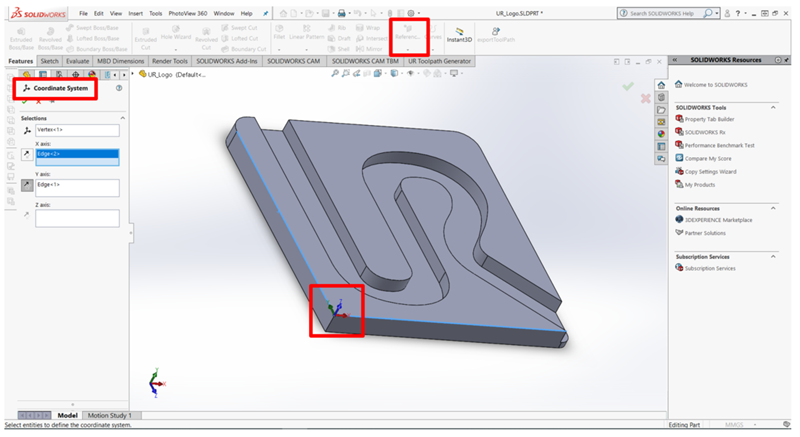This screenshot has height=437, width=800.
Task: Collapse task pane with double-chevron
Action: tap(674, 60)
